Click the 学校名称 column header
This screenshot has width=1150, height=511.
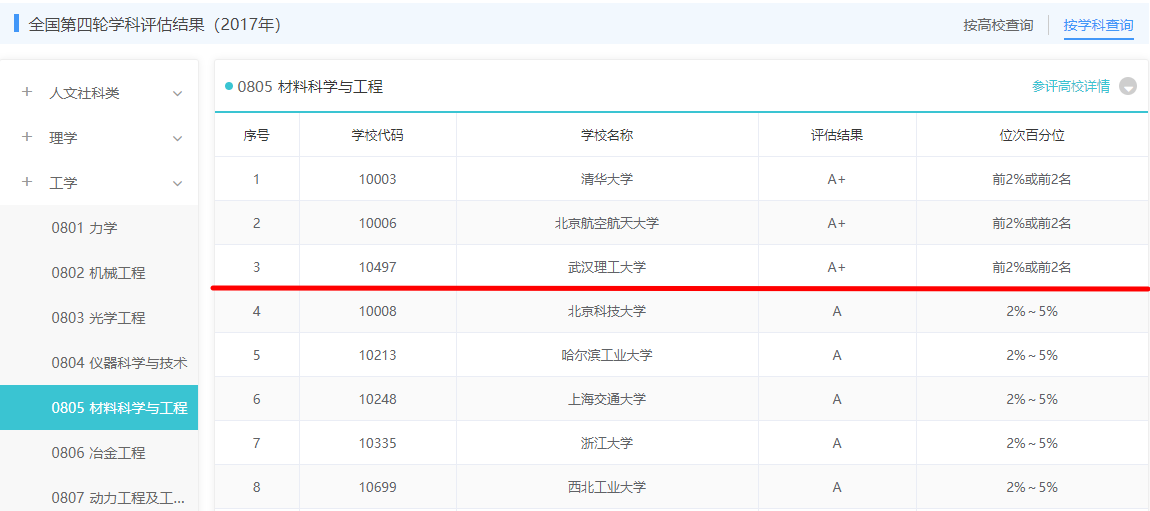[x=607, y=135]
